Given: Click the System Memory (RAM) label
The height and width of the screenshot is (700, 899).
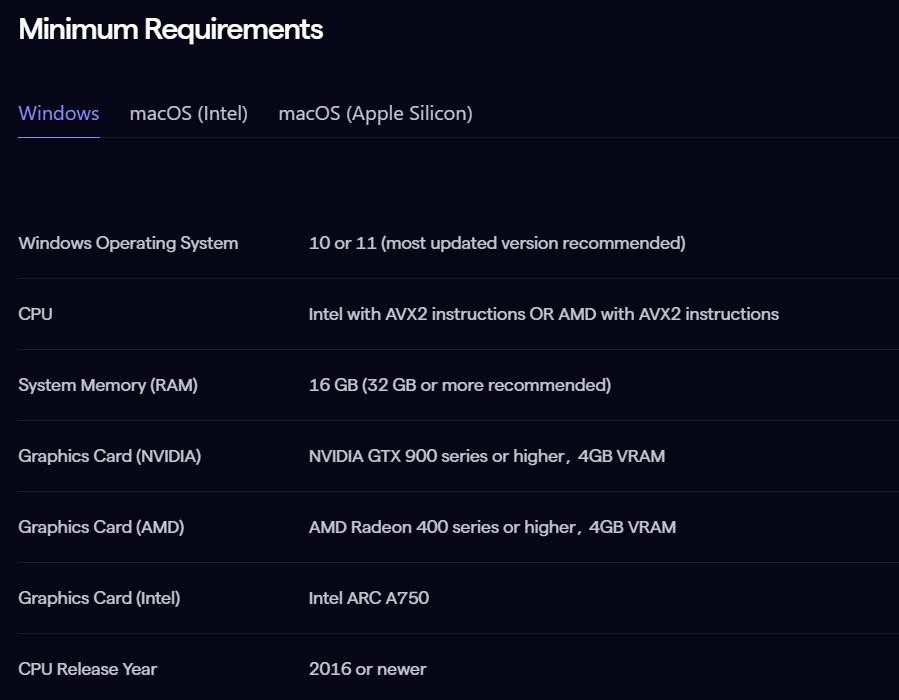Looking at the screenshot, I should (108, 385).
